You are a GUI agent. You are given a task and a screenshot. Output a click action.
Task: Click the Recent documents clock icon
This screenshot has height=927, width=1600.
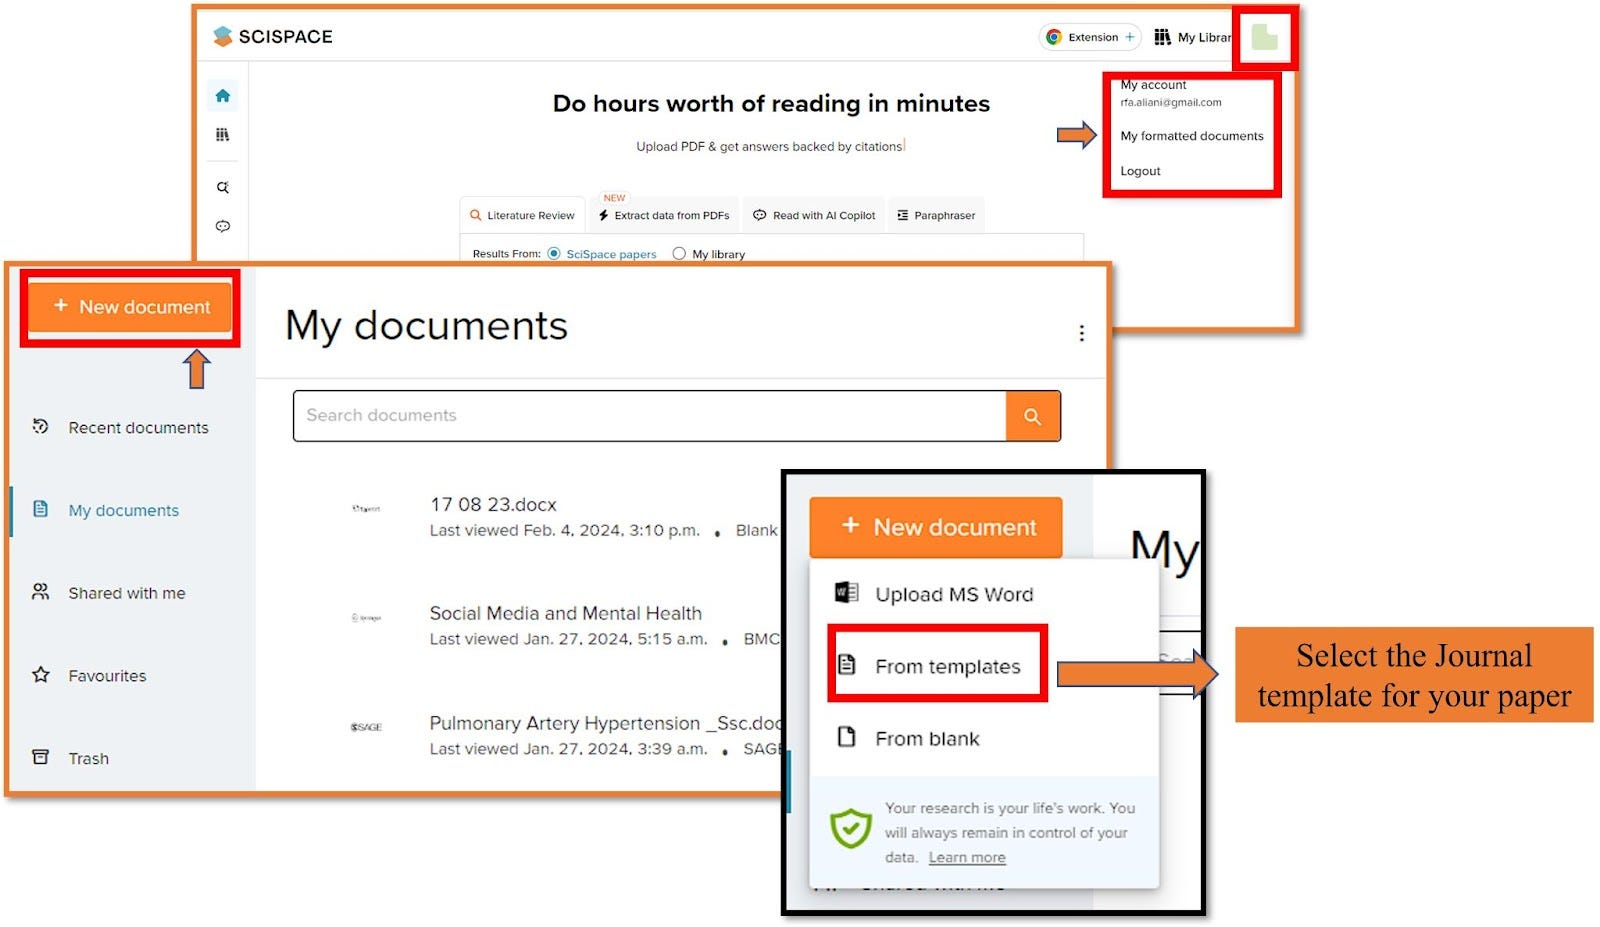coord(40,426)
